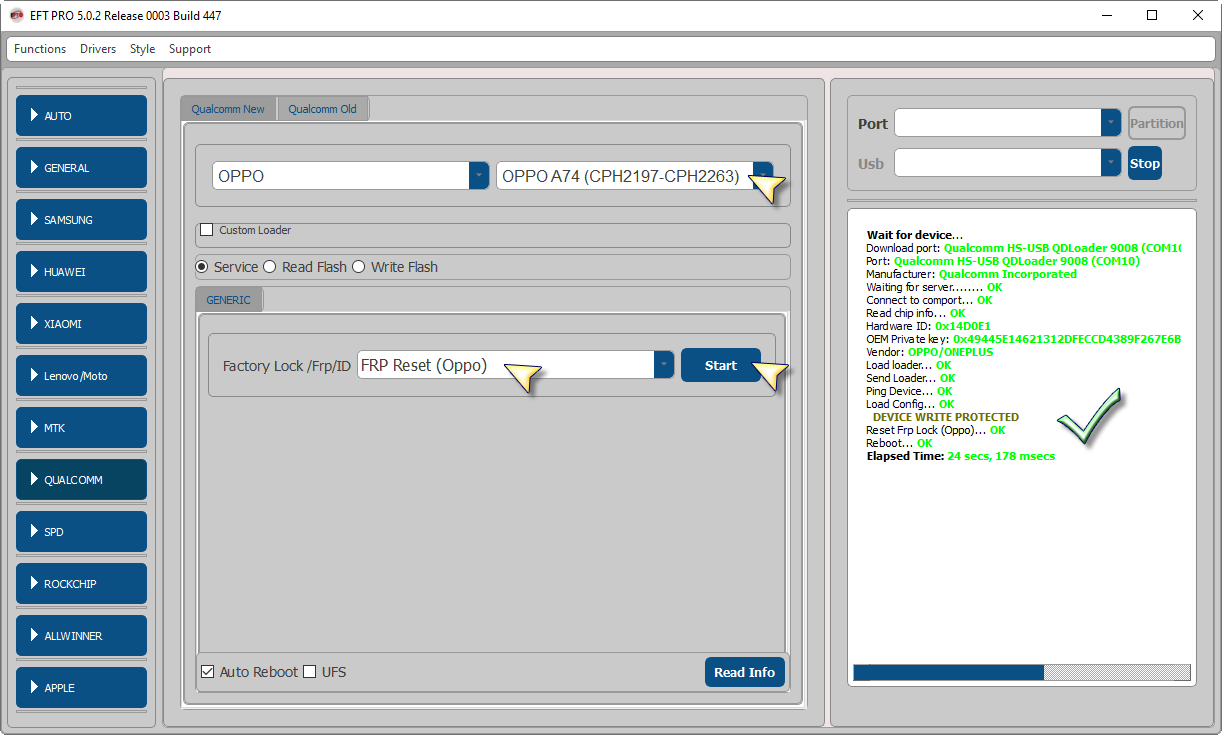Click the 'OEM Private key' log line
Viewport: 1222px width, 735px height.
click(x=1023, y=339)
